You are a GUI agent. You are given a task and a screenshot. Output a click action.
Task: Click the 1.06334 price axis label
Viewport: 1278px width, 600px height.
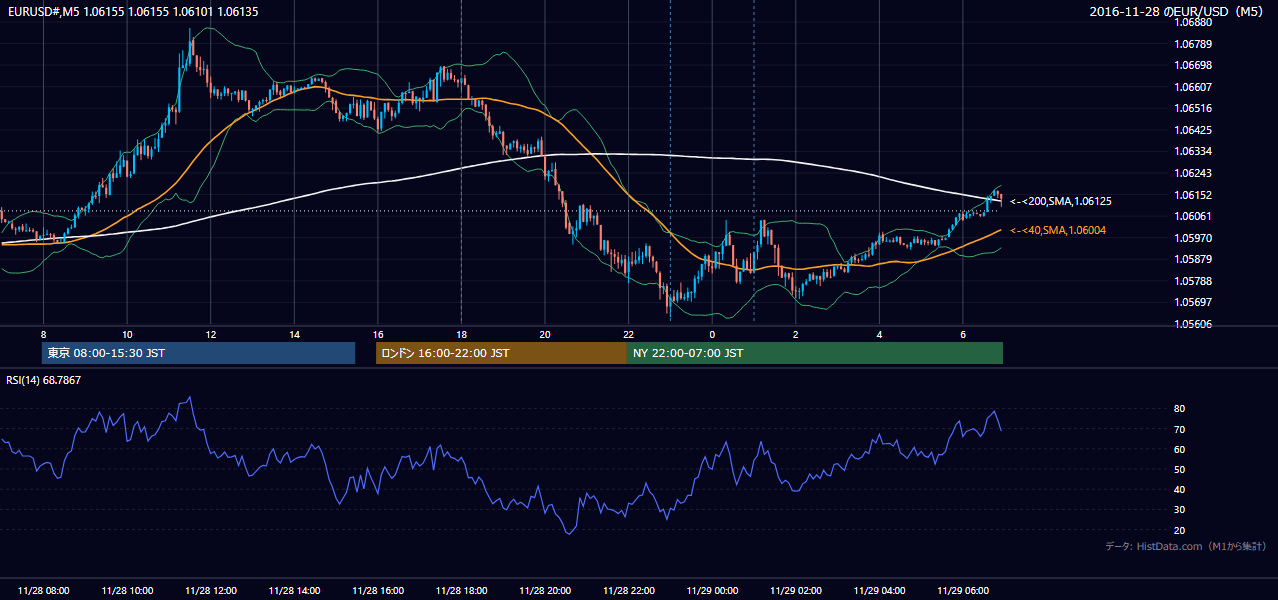[x=1194, y=151]
